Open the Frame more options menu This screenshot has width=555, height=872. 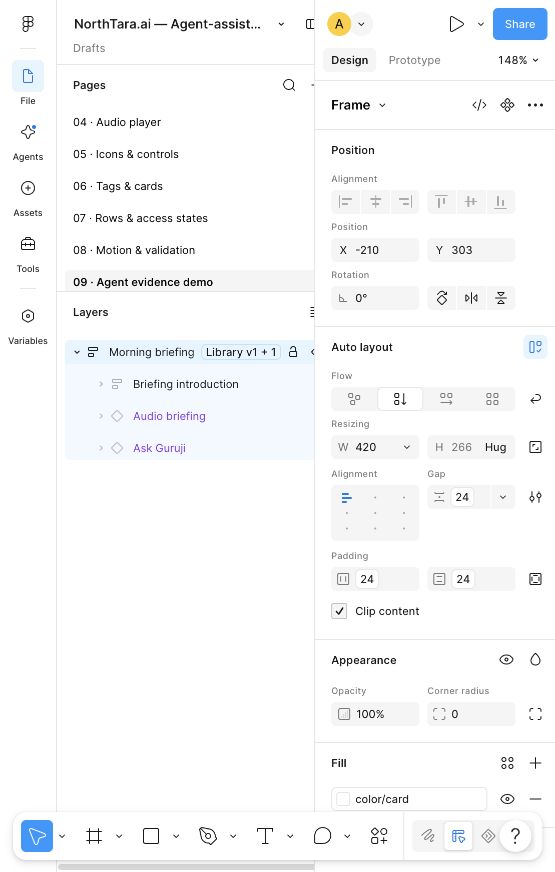(x=535, y=105)
